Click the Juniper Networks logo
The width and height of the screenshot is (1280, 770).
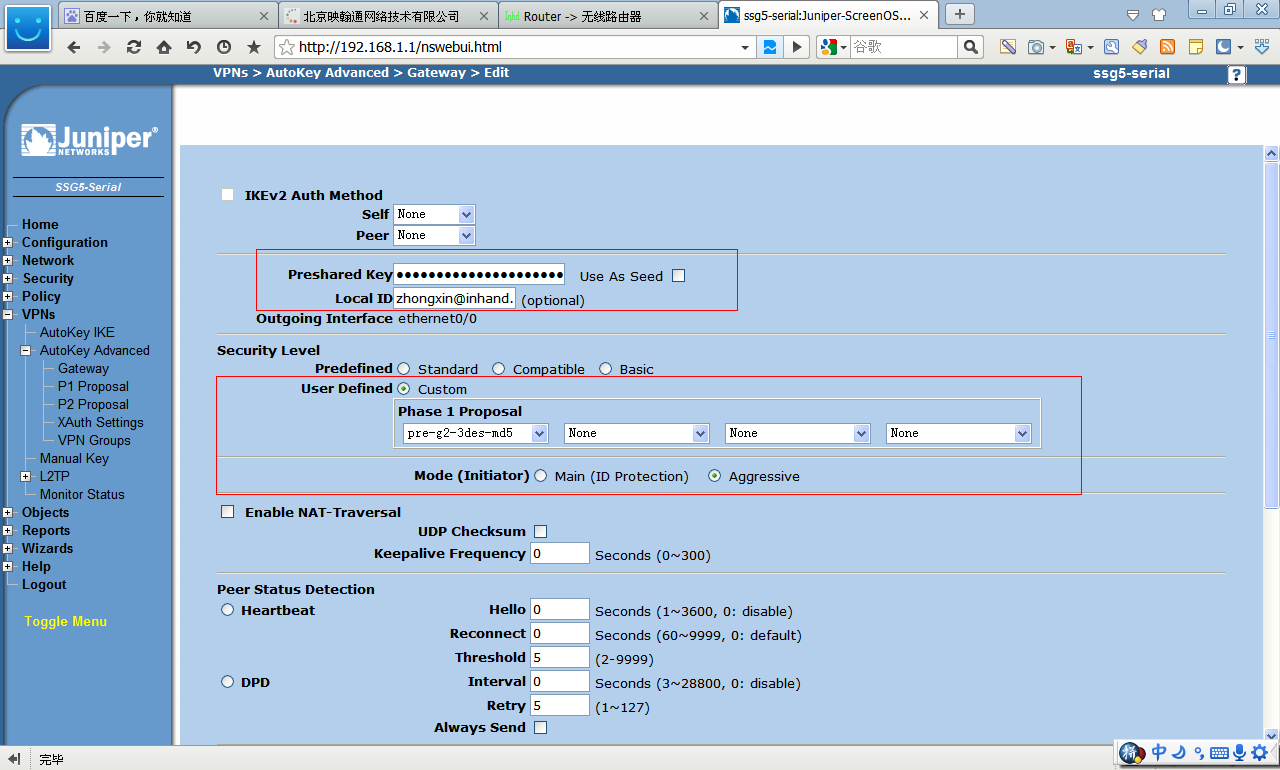point(89,140)
